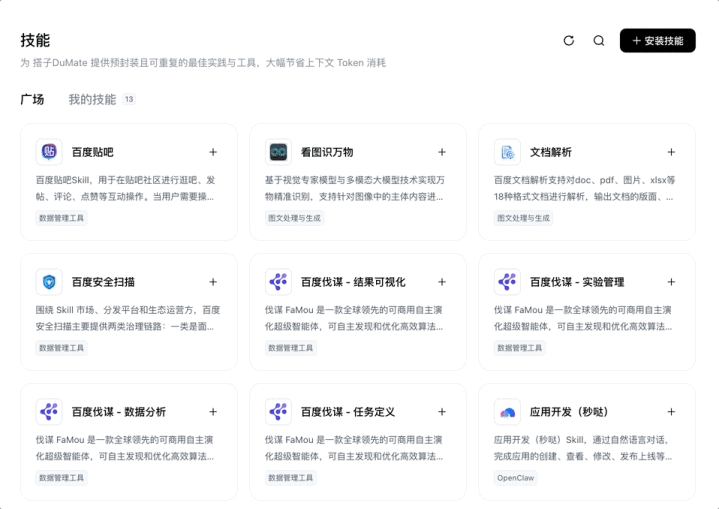Add the 百度贴吧 skill with plus icon

(213, 152)
